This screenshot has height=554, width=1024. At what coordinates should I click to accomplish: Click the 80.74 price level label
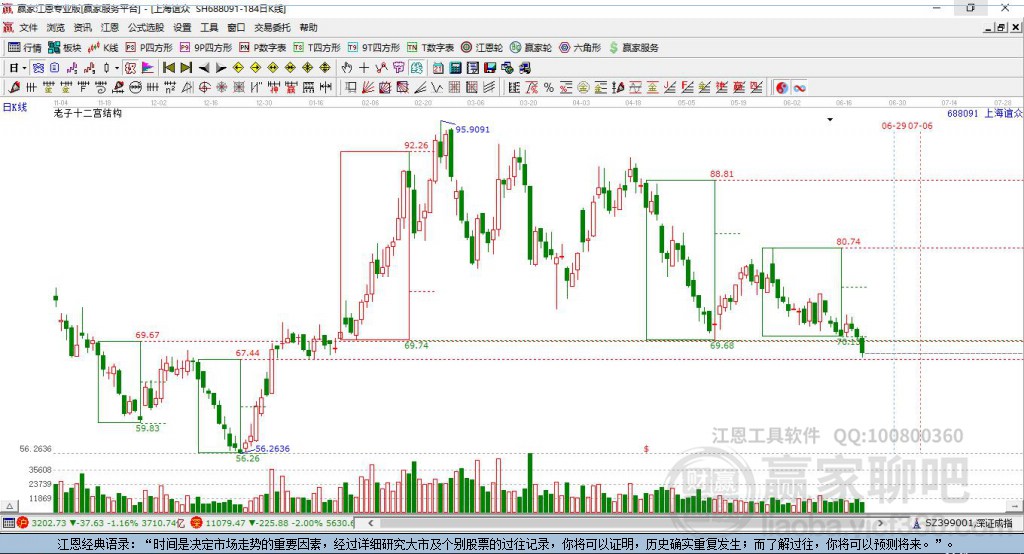[x=848, y=242]
